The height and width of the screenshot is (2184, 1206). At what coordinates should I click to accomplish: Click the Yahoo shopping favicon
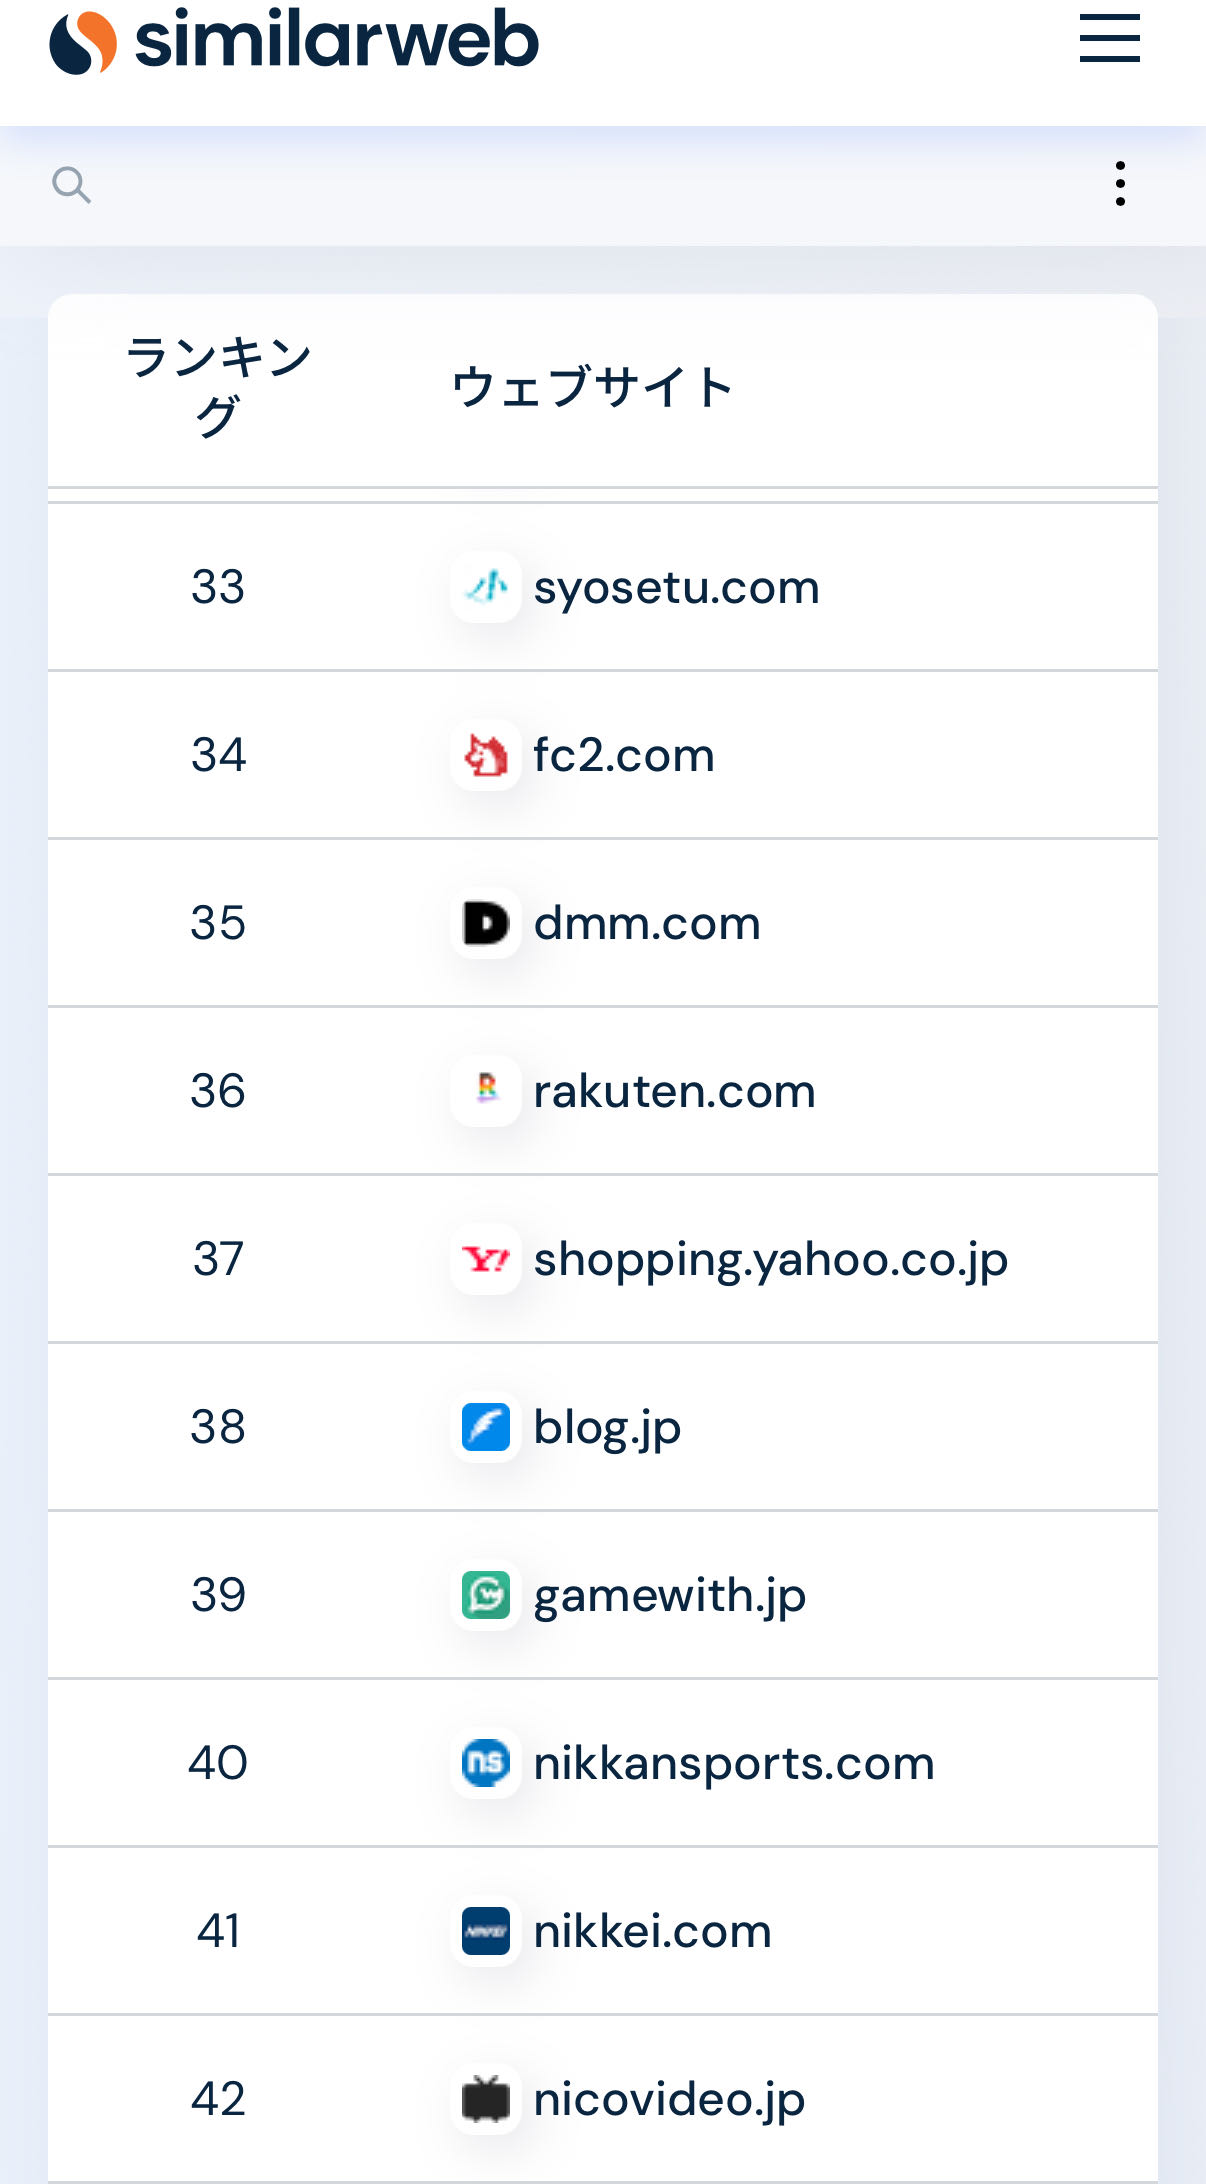486,1259
